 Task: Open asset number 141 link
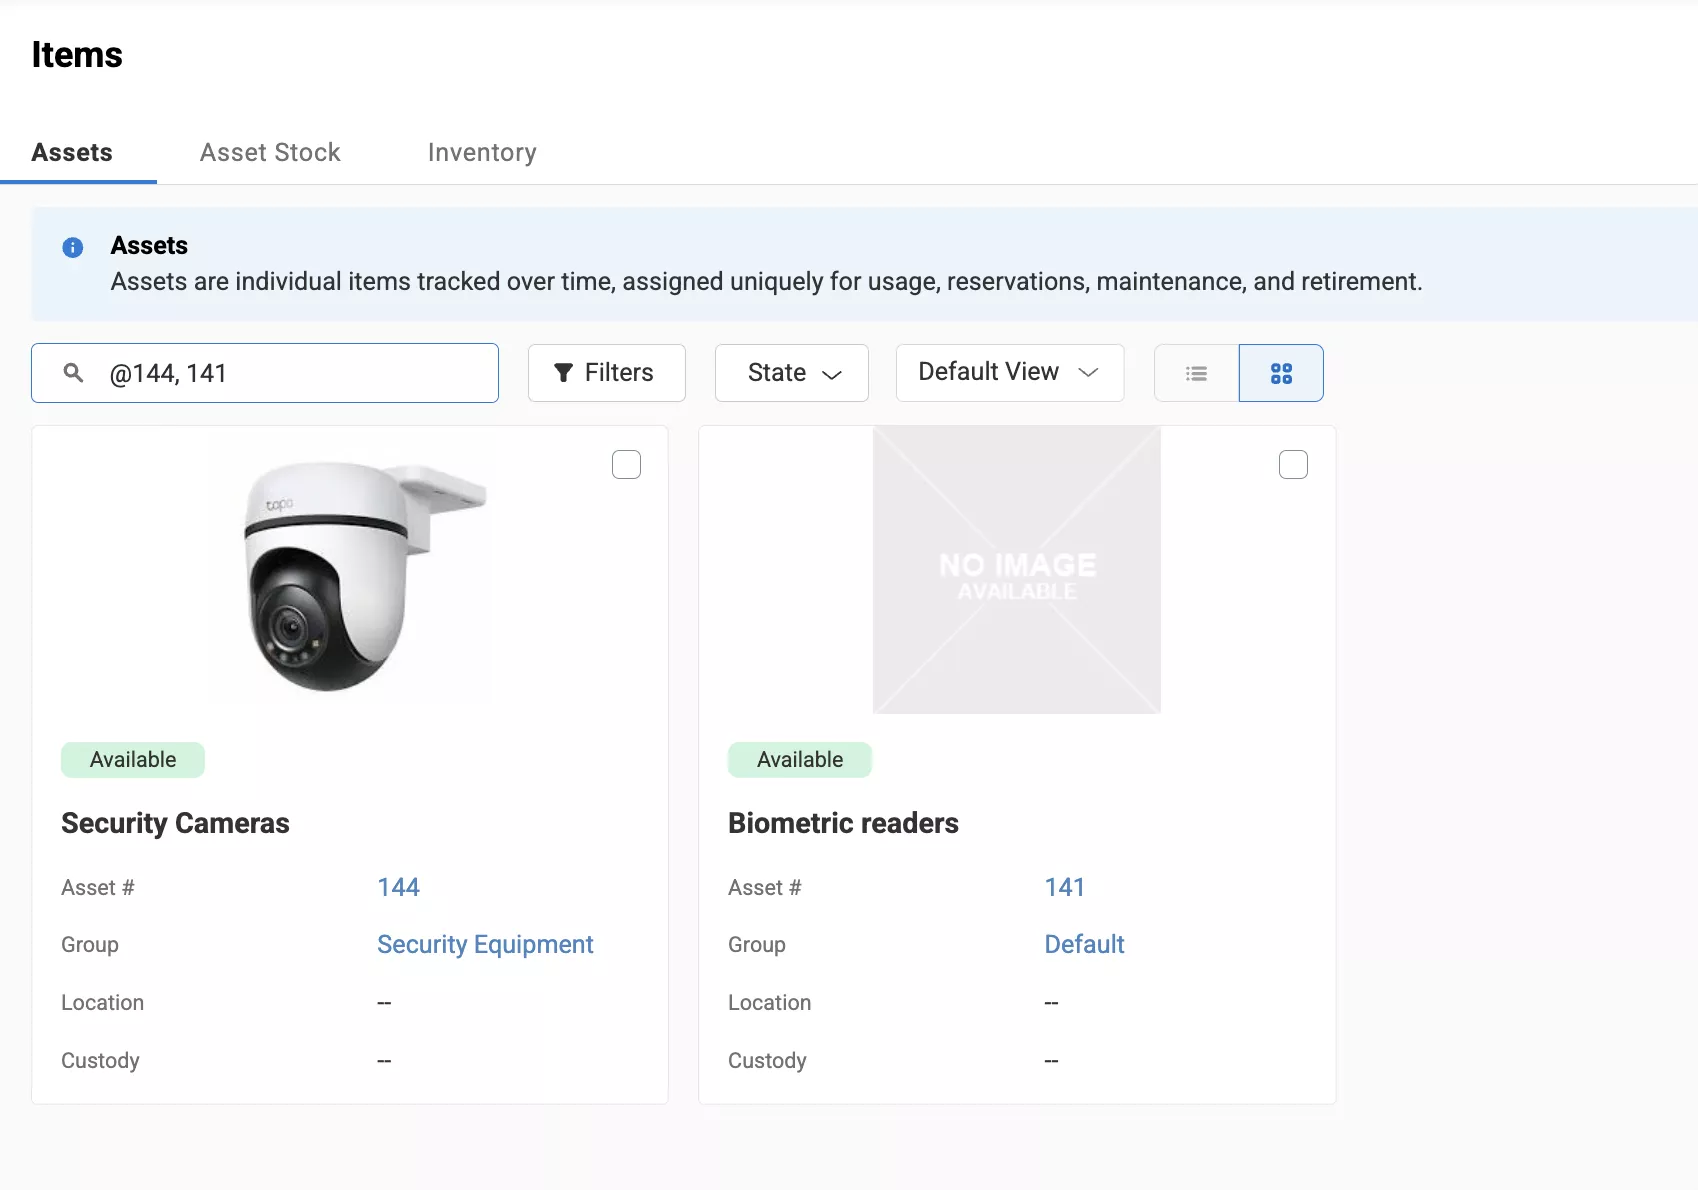[1064, 887]
